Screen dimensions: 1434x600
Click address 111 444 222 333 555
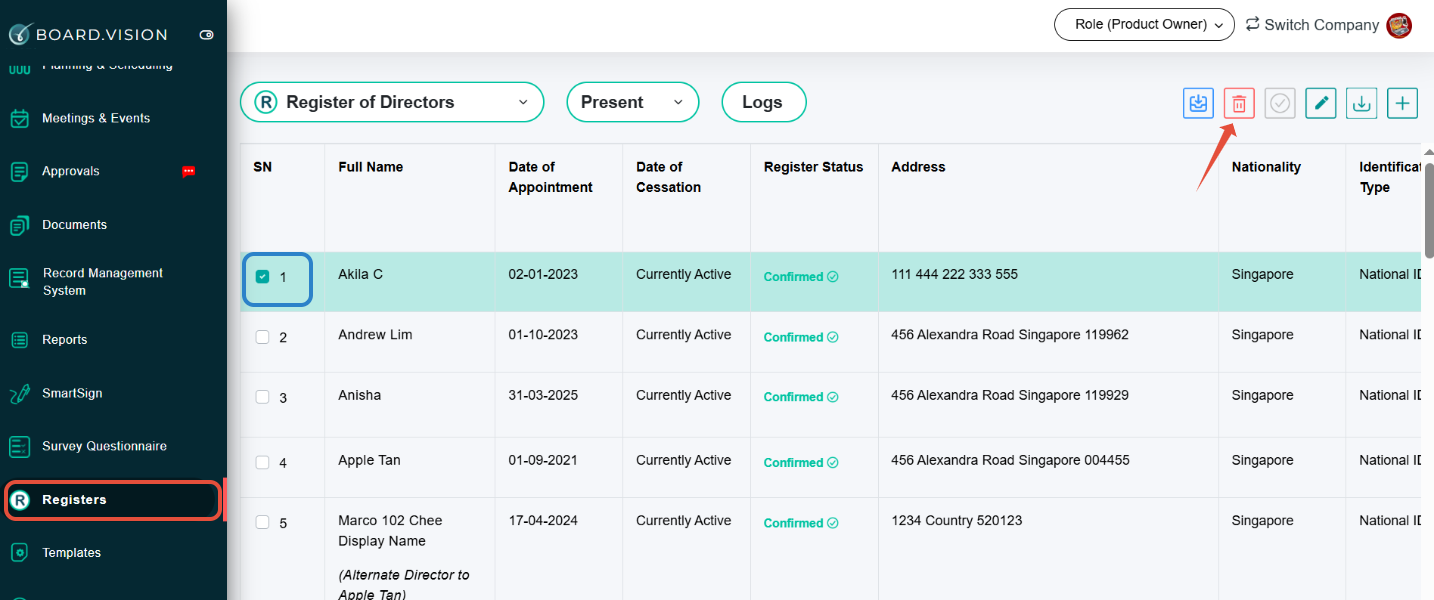click(954, 274)
